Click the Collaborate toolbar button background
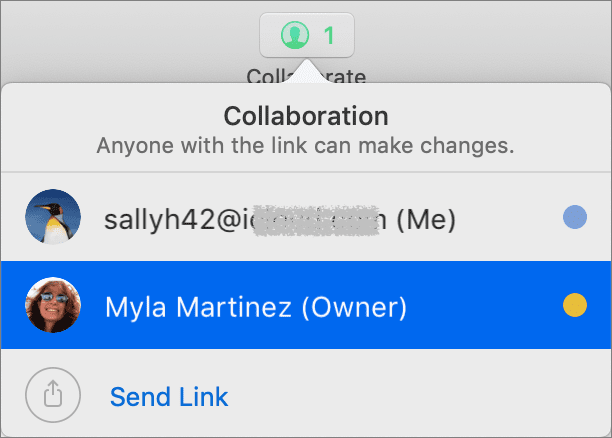612x438 pixels. [x=307, y=35]
